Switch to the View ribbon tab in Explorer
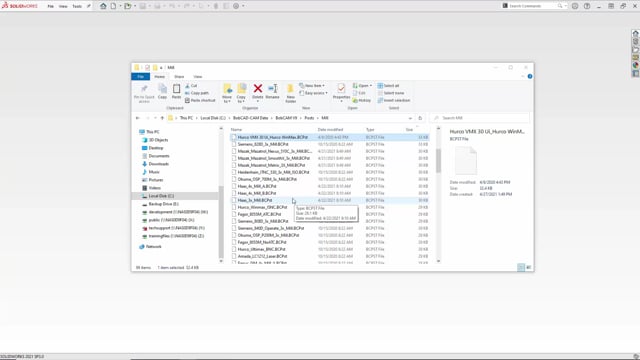This screenshot has width=640, height=360. (198, 77)
